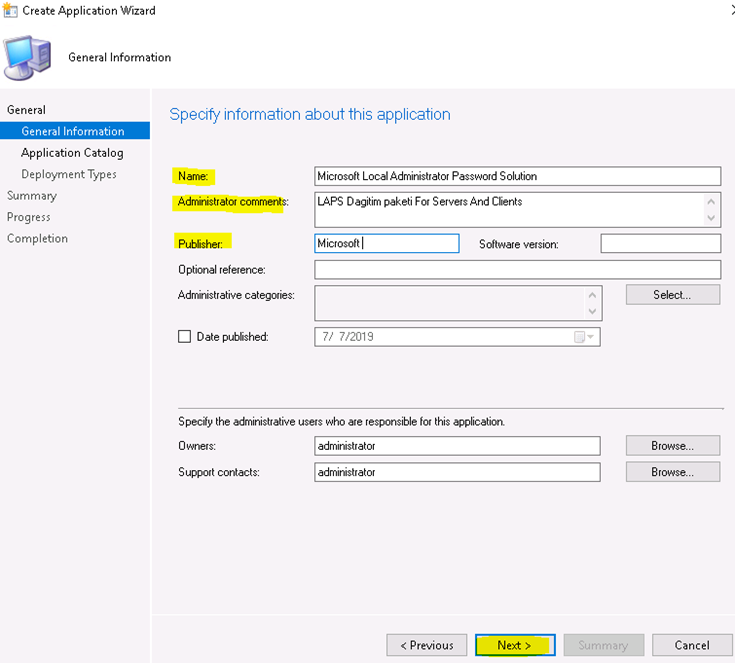
Task: Click the Support contacts label
Action: click(219, 472)
